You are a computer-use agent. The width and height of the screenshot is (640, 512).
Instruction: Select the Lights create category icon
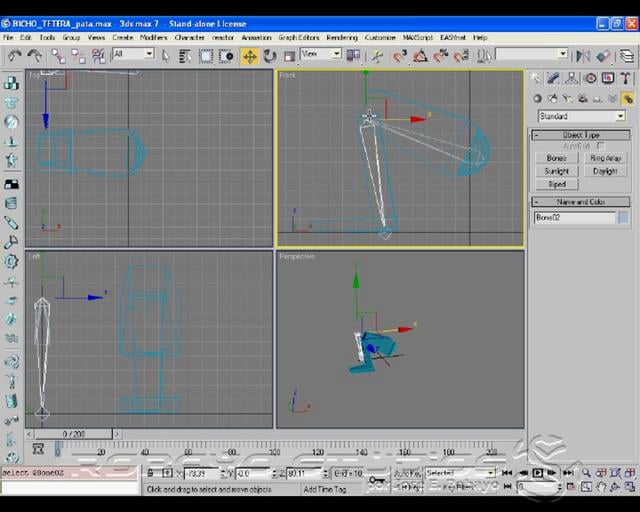click(567, 99)
